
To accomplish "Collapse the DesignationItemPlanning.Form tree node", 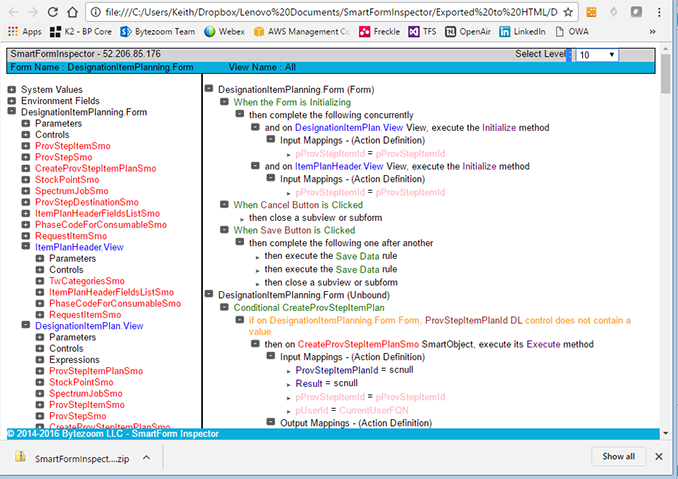I will tap(12, 111).
